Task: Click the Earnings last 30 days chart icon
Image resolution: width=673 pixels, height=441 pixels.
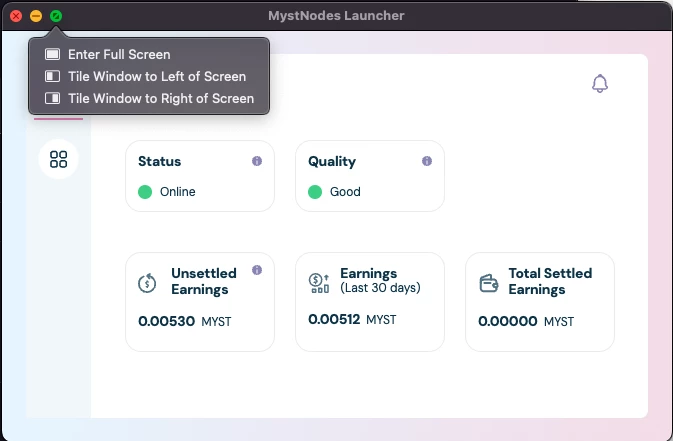Action: click(x=319, y=283)
